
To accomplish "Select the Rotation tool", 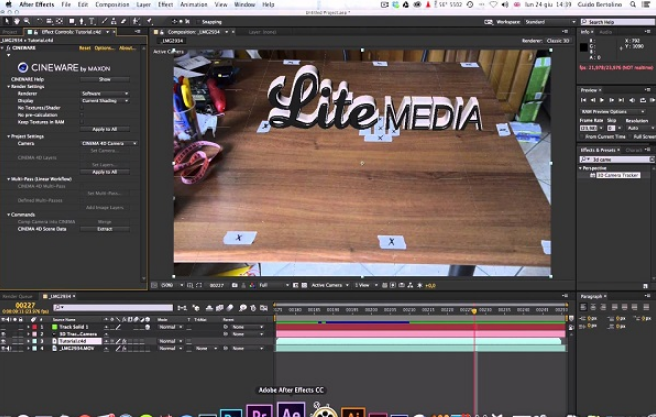I will pos(39,21).
